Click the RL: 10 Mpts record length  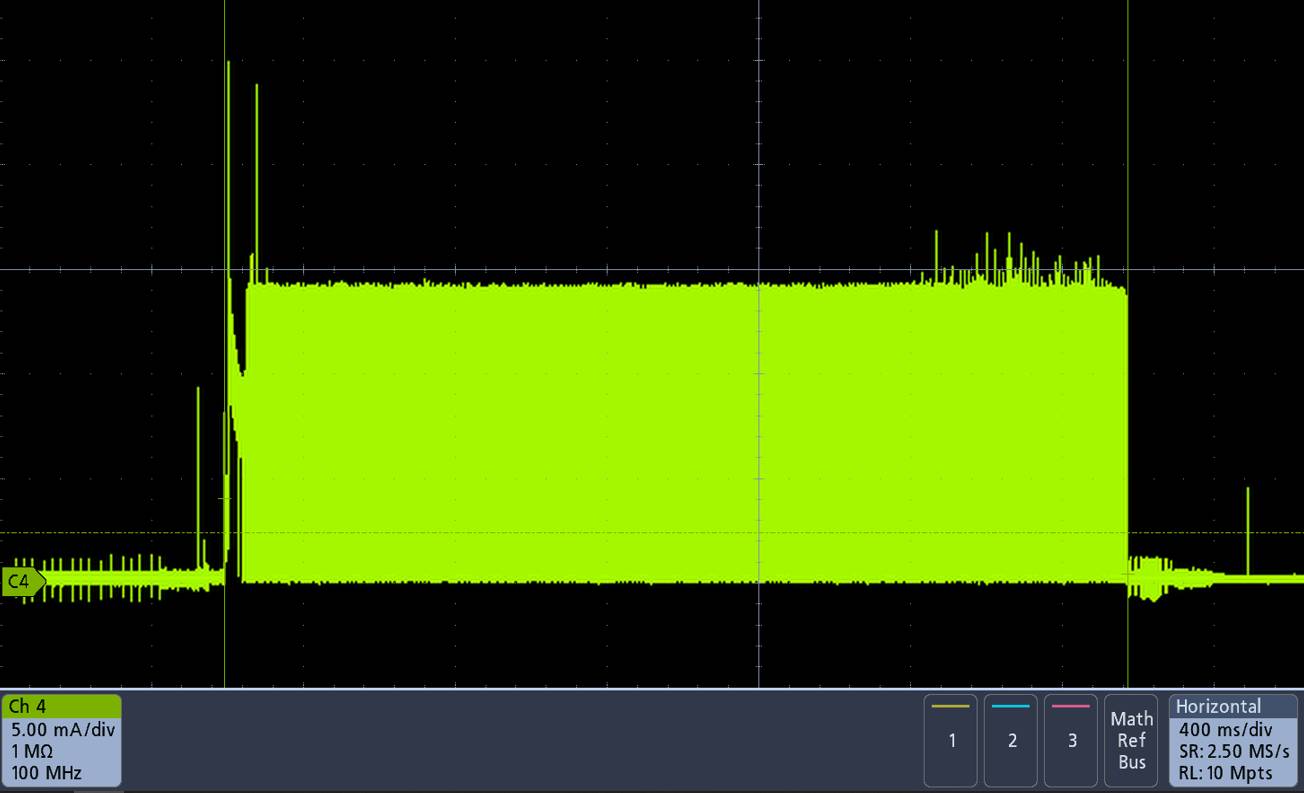click(1226, 773)
